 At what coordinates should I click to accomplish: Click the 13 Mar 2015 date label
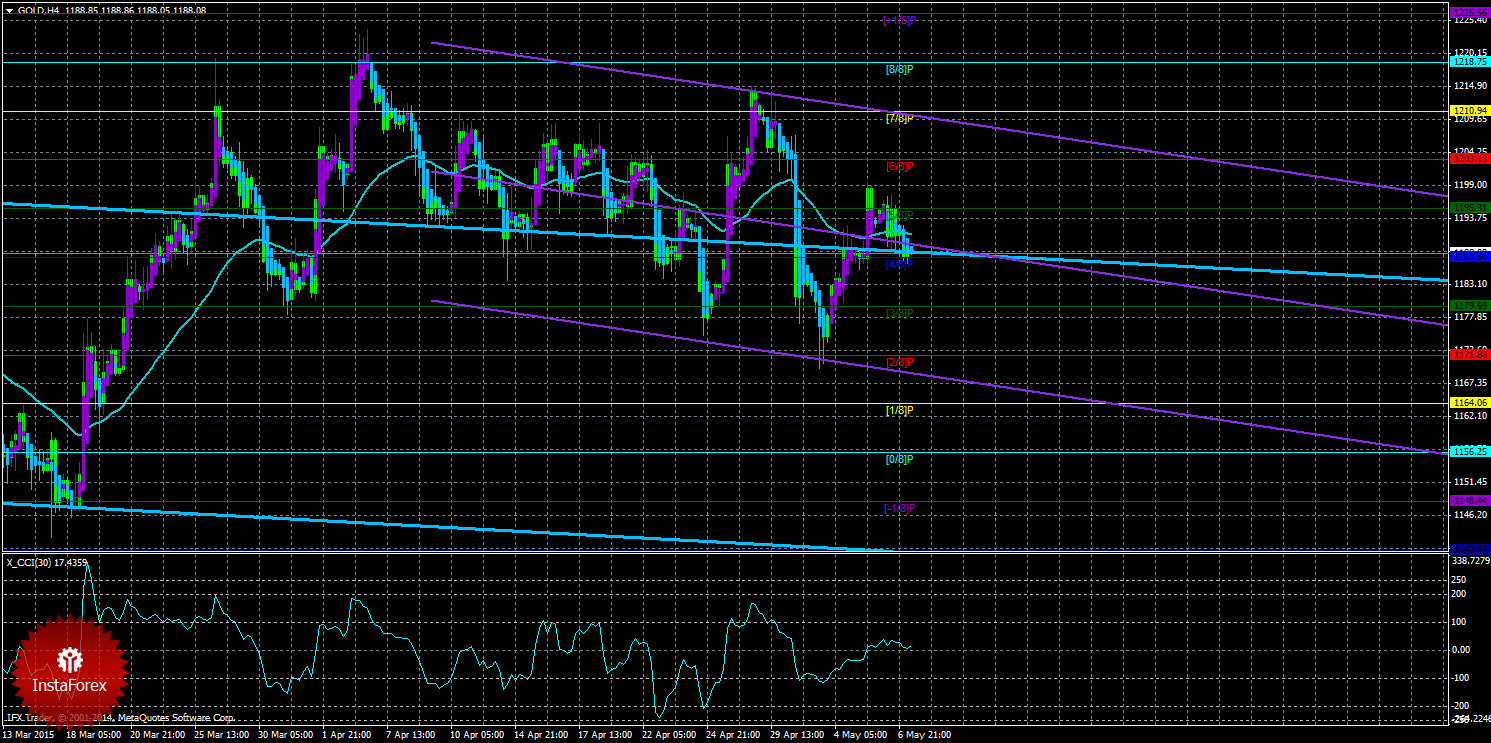30,735
